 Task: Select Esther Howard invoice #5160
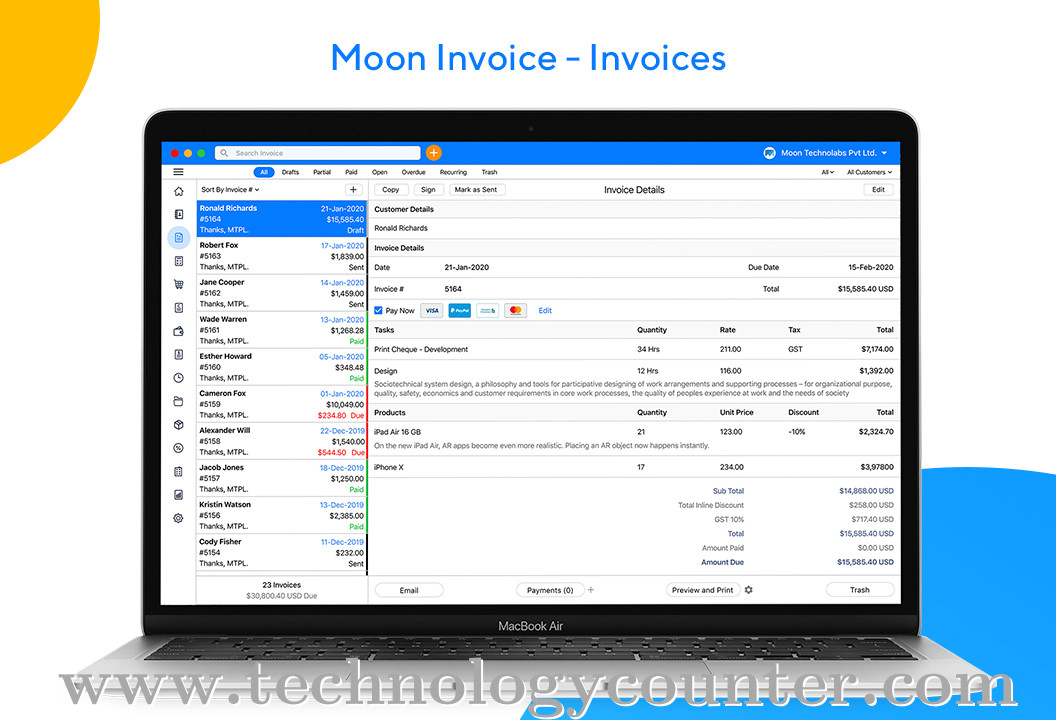tap(282, 367)
